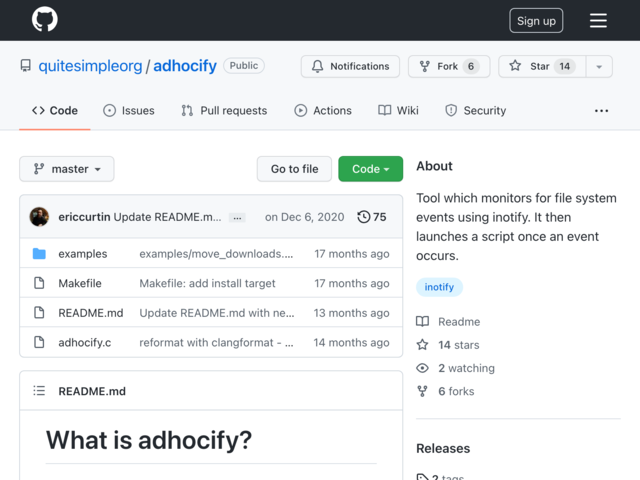The height and width of the screenshot is (480, 640).
Task: Open 'Makefile: add install target' commit
Action: [207, 283]
